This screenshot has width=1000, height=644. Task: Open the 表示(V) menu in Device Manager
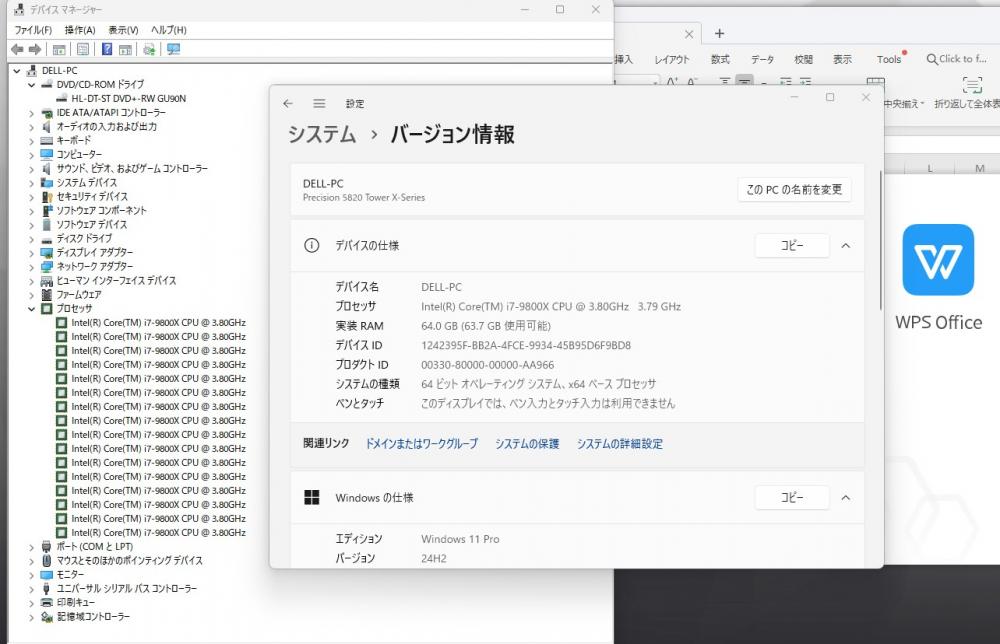point(123,30)
